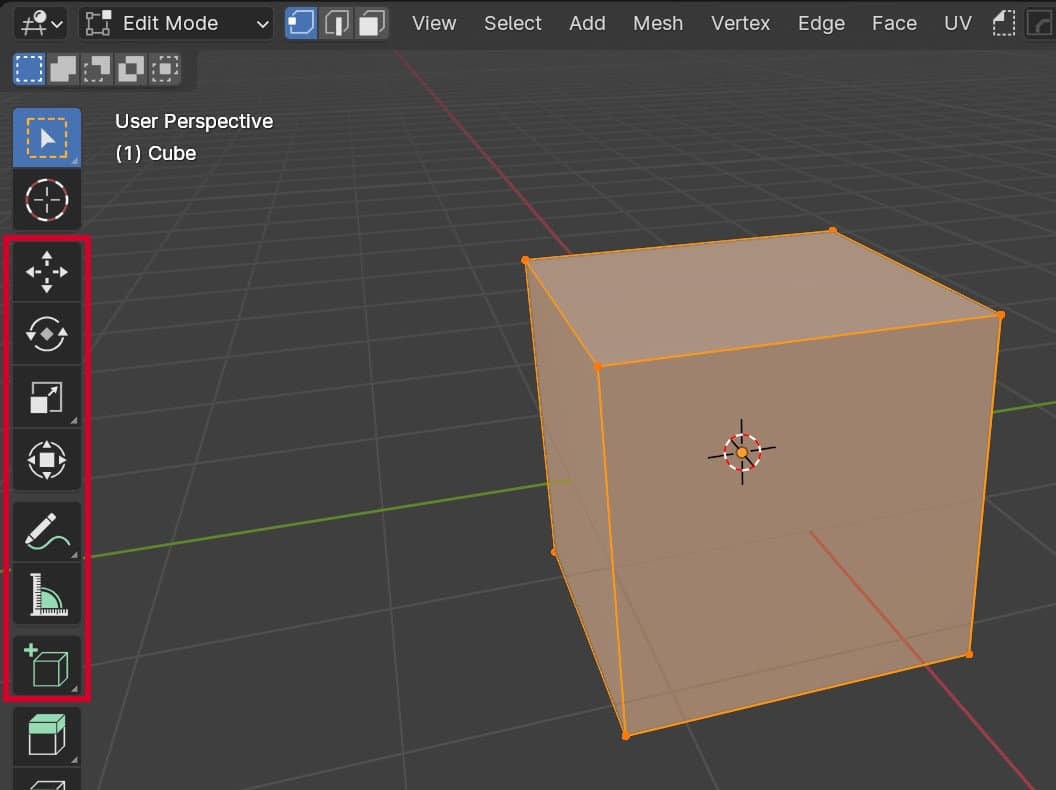Enable Edge select mode
Viewport: 1056px width, 790px height.
[339, 22]
